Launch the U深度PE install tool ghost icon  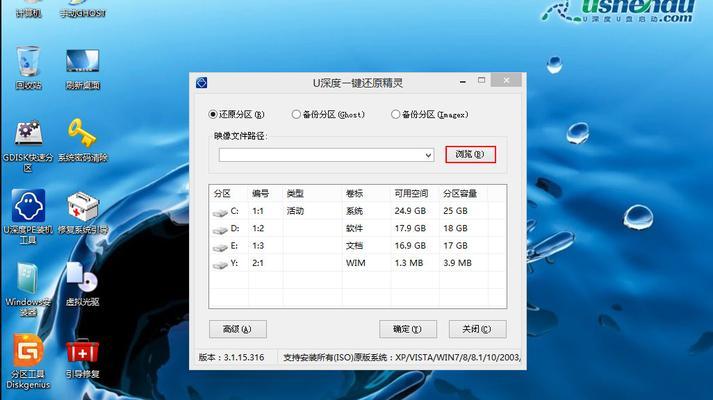28,206
